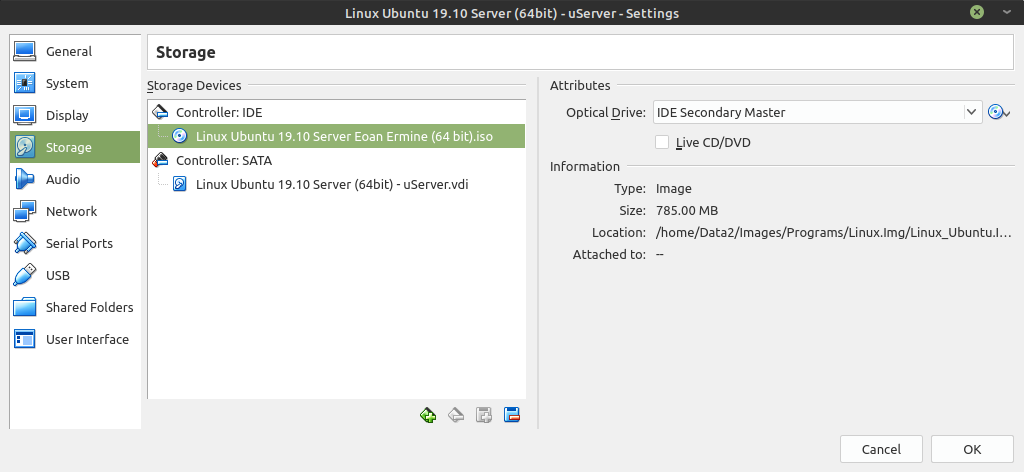Screen dimensions: 1024x472
Task: Select the uServer.vdi hard disk
Action: point(336,184)
